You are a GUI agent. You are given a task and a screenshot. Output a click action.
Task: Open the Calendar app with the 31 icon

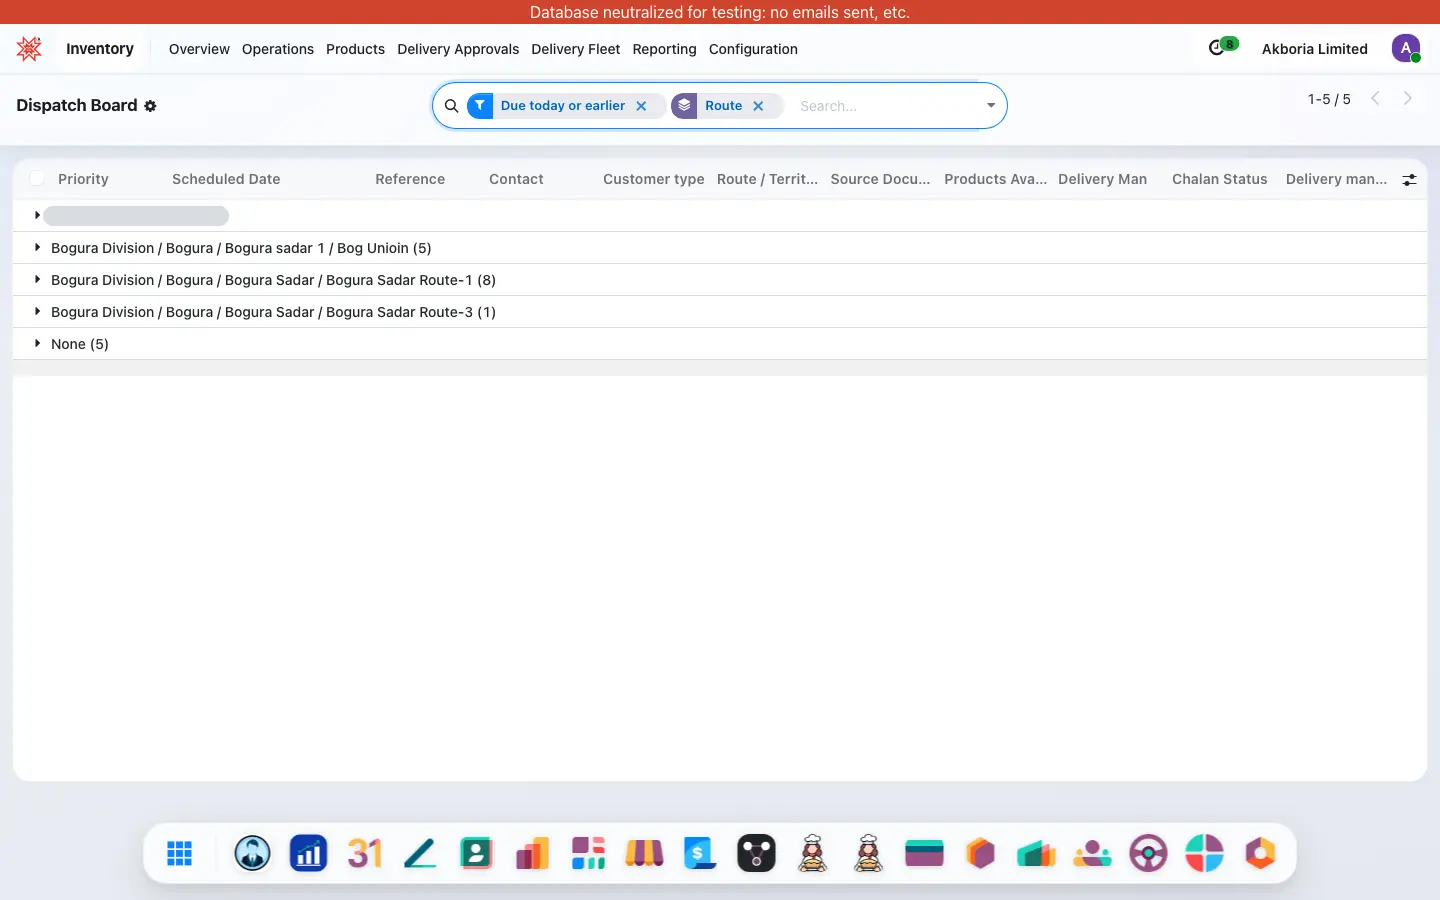pyautogui.click(x=365, y=853)
